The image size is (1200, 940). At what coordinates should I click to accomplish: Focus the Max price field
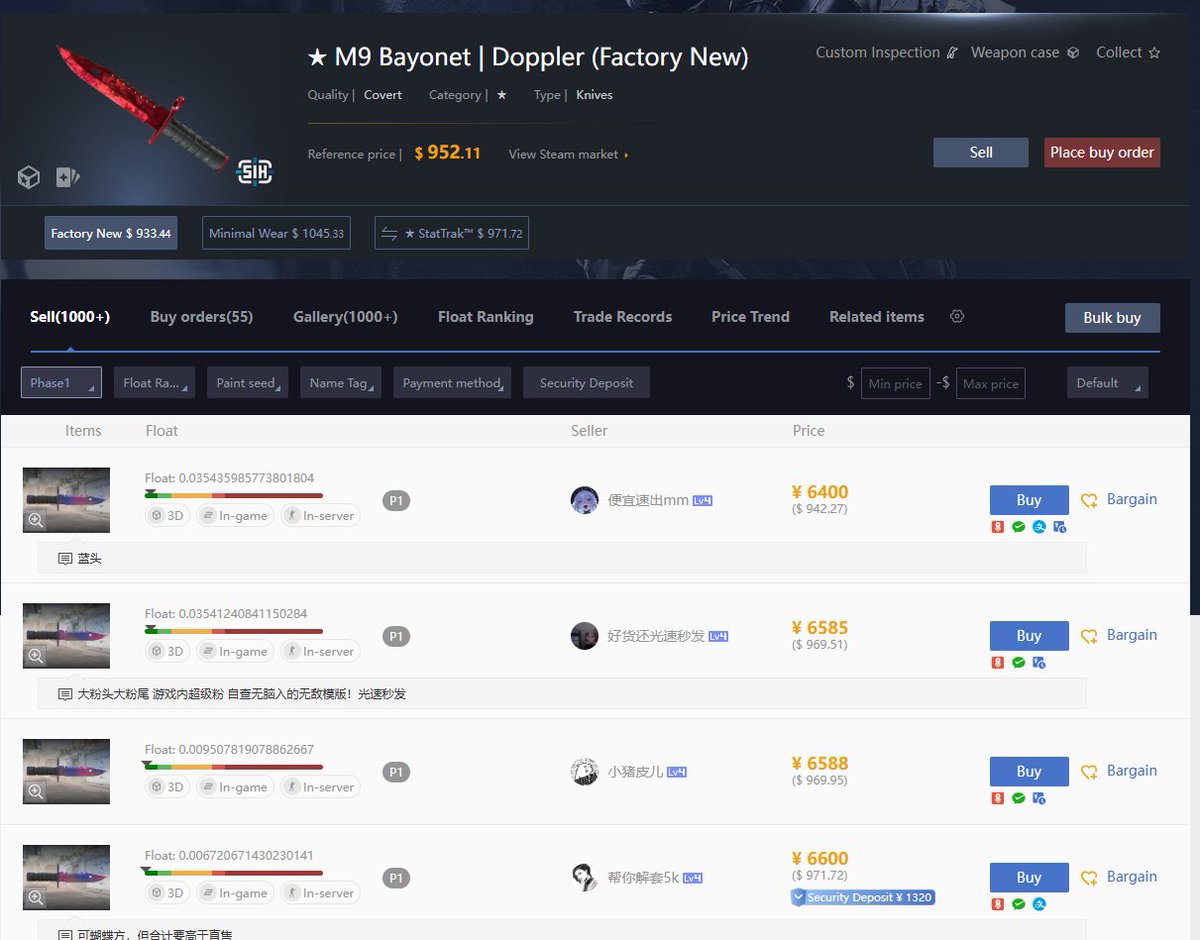[x=990, y=383]
